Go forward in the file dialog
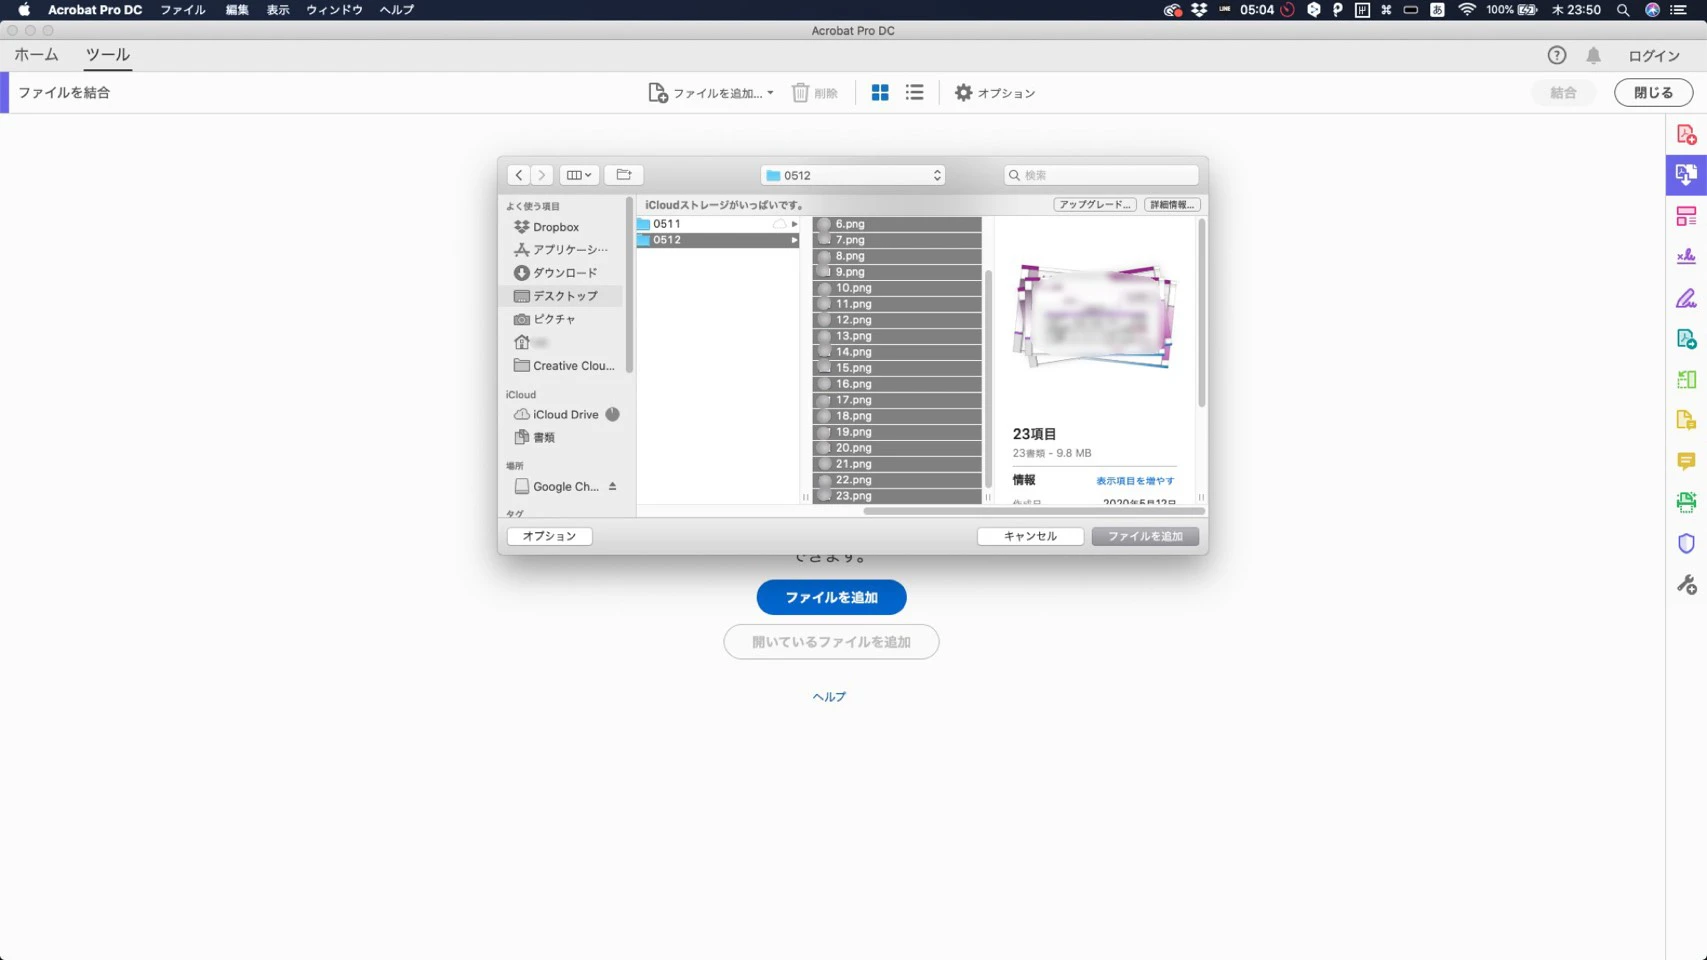Screen dimensions: 1707x960 (x=542, y=175)
